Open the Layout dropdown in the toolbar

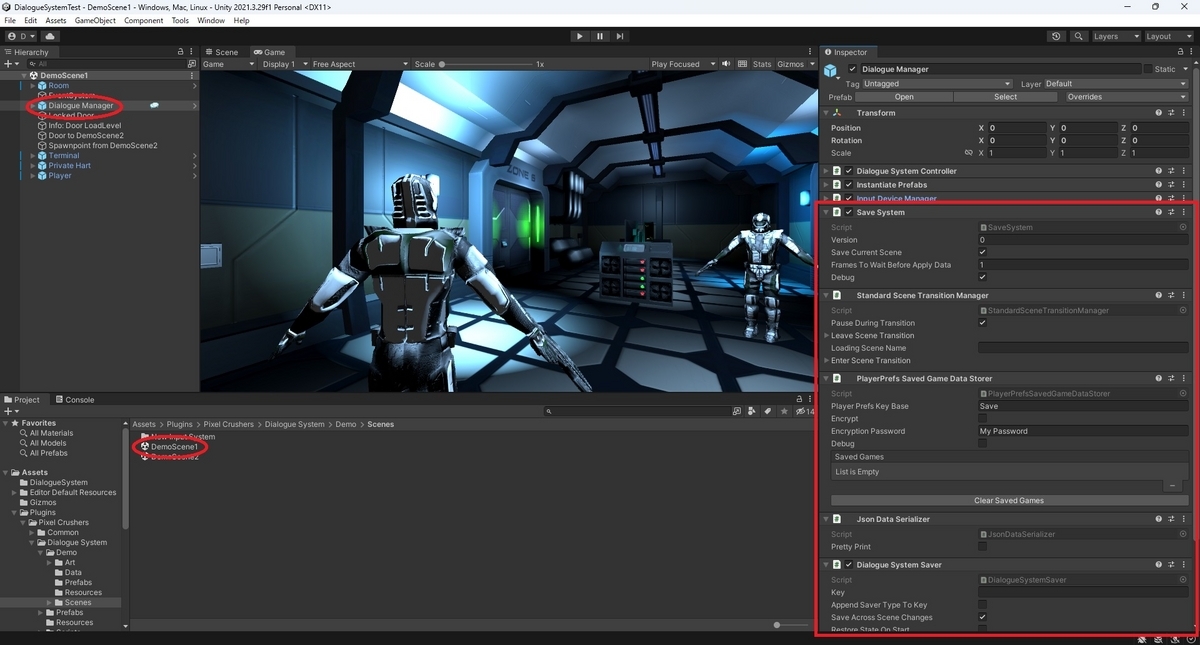pyautogui.click(x=1167, y=36)
